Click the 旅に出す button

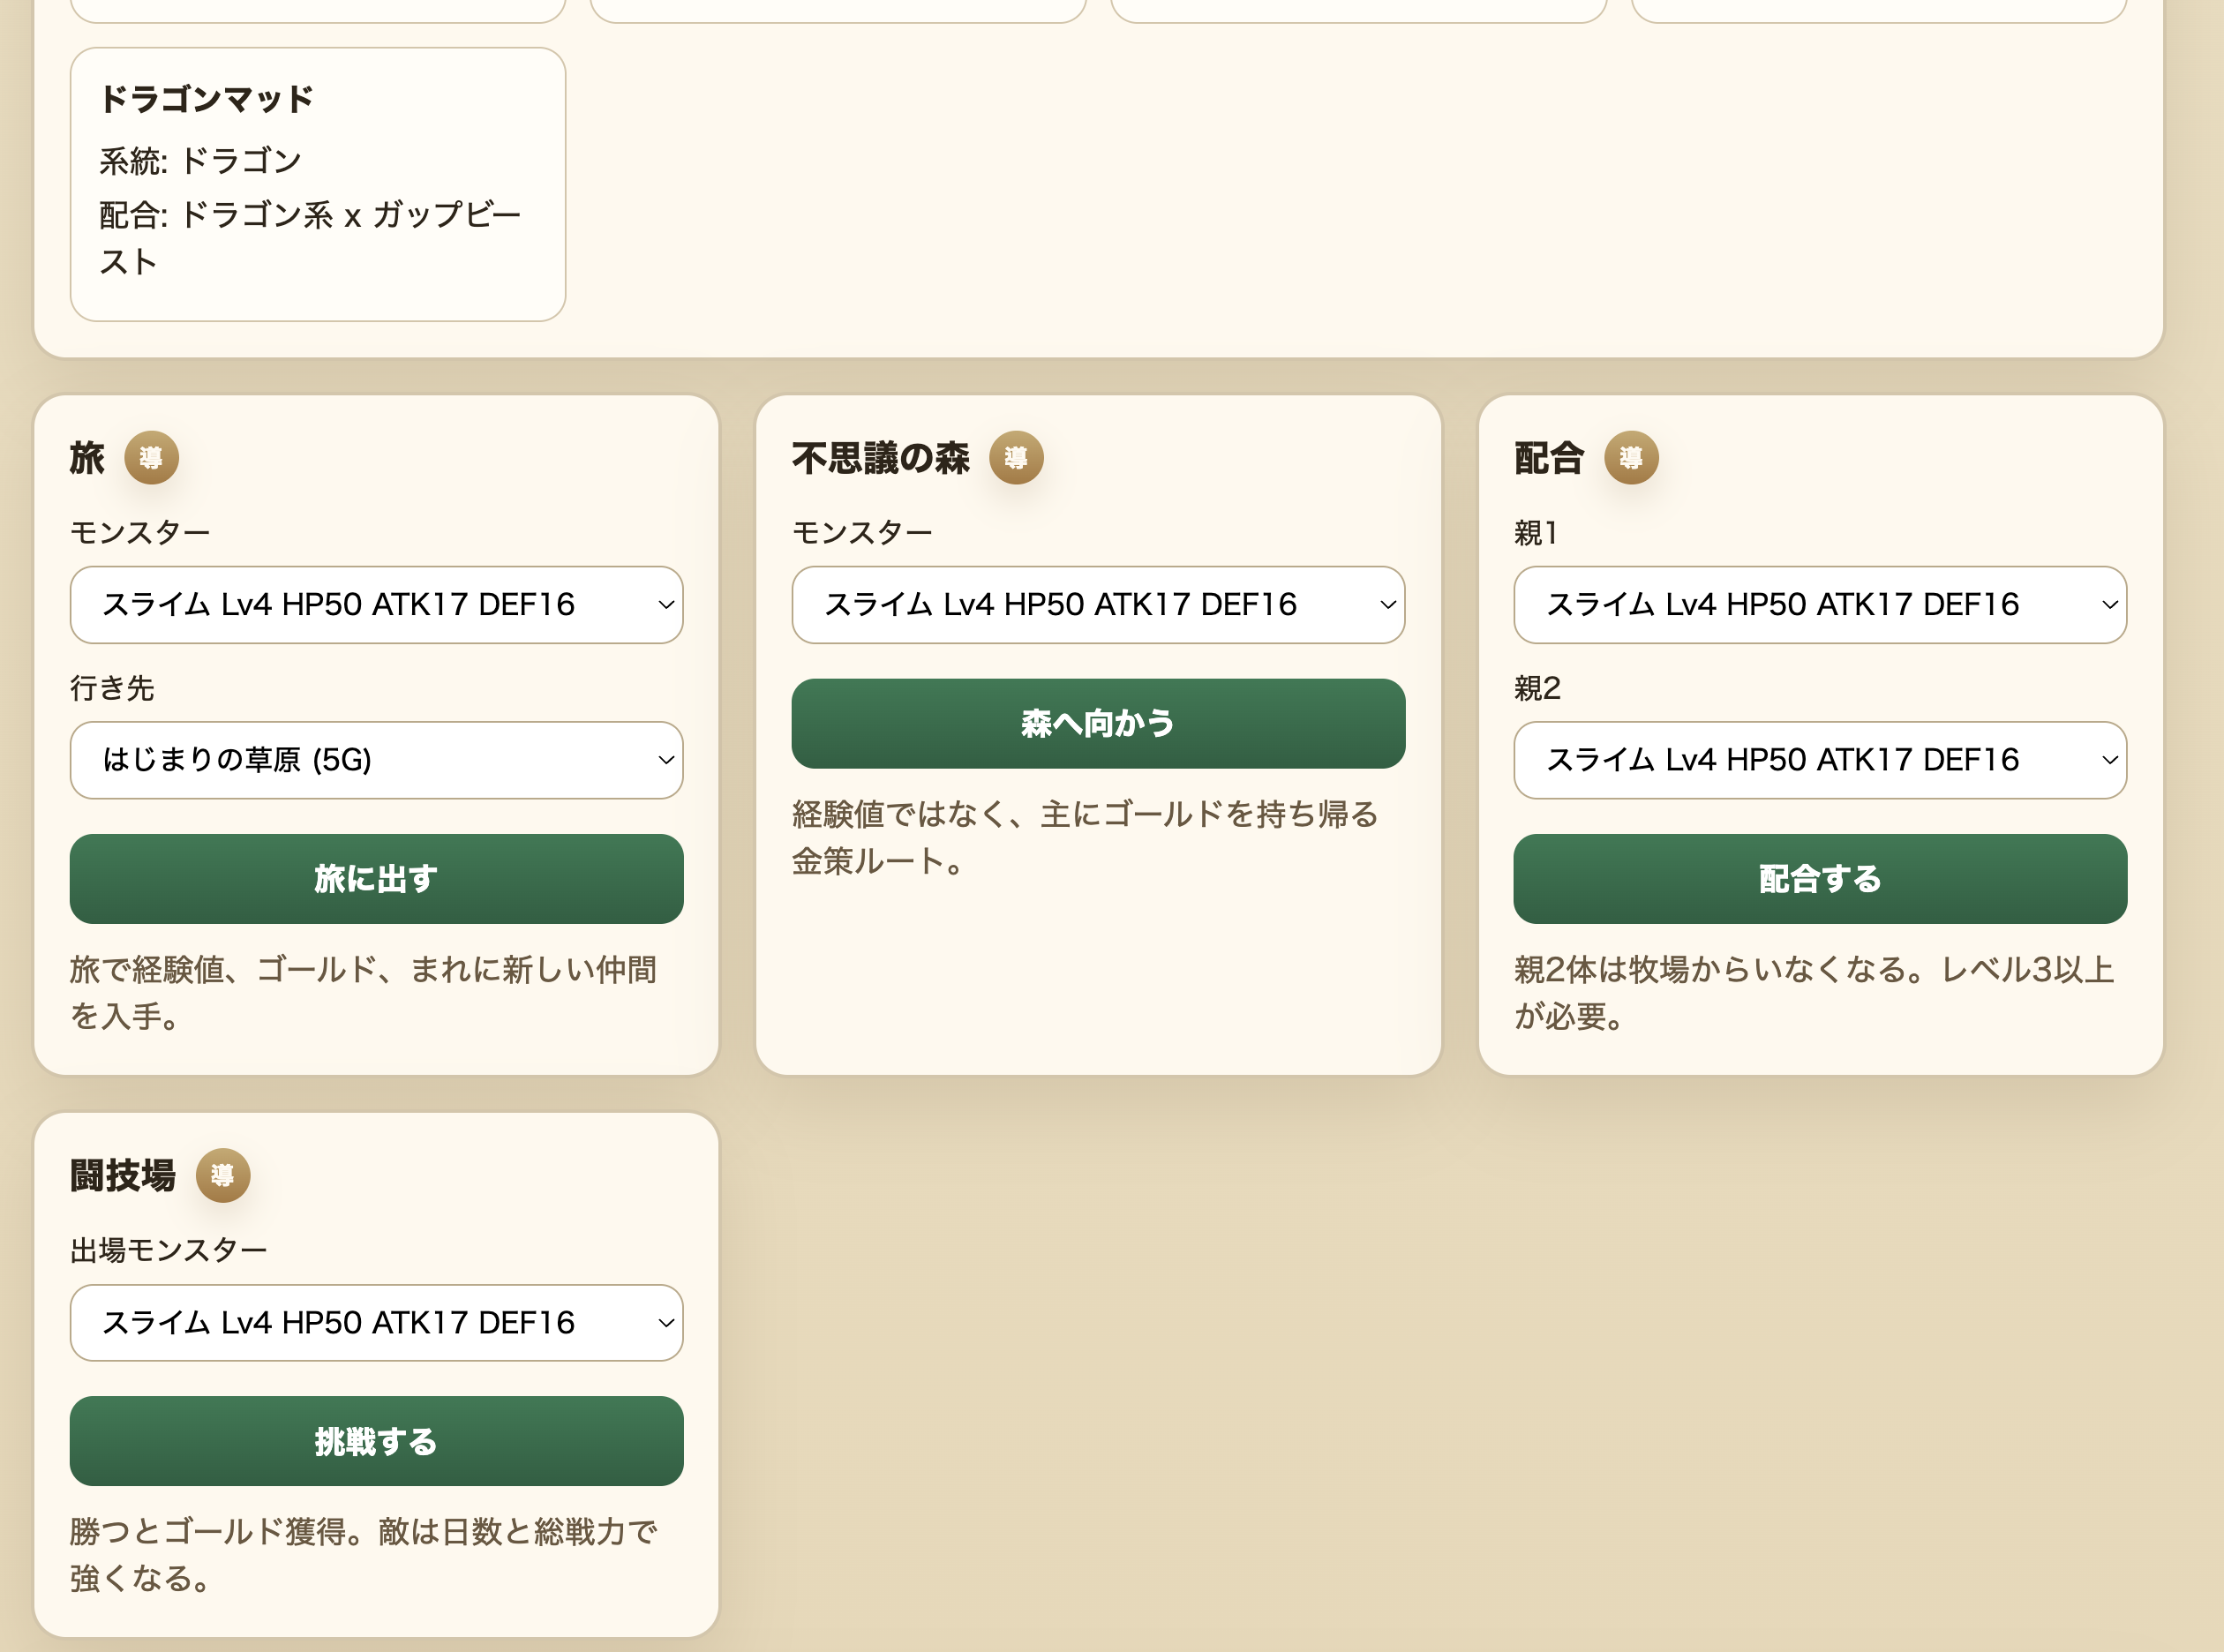(x=375, y=879)
